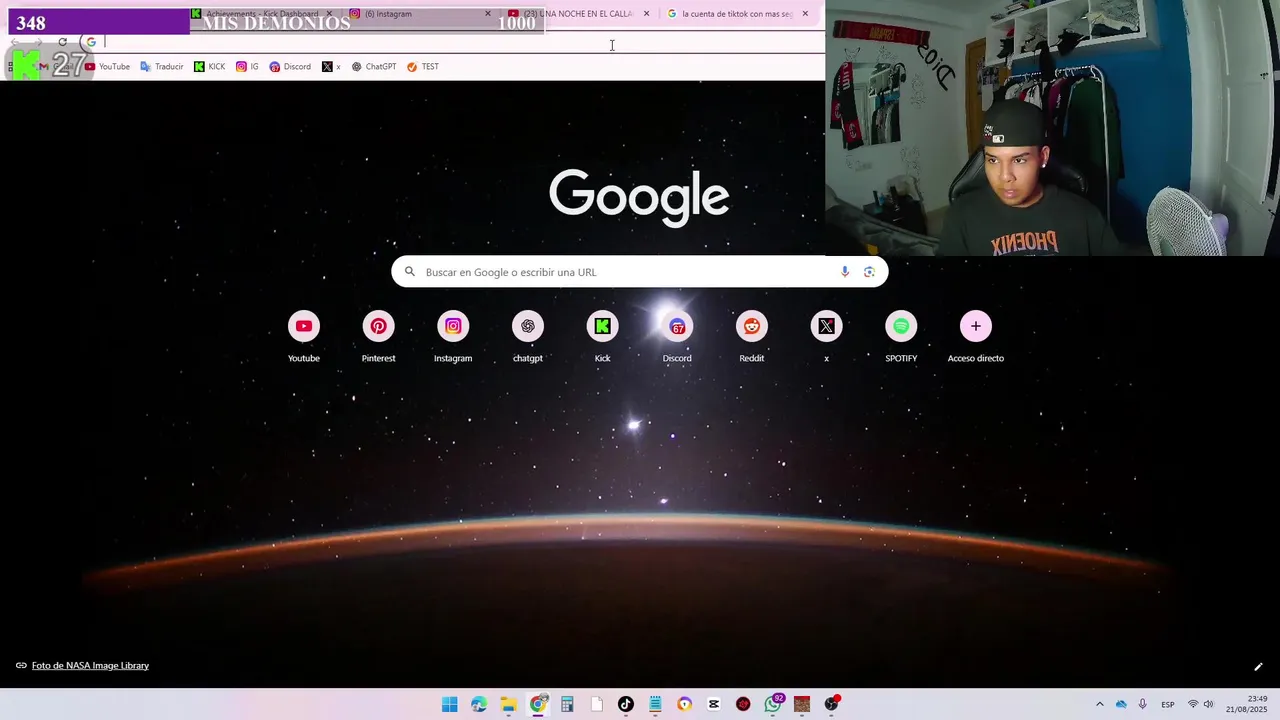Open the blue notepad icon in taskbar

point(655,705)
